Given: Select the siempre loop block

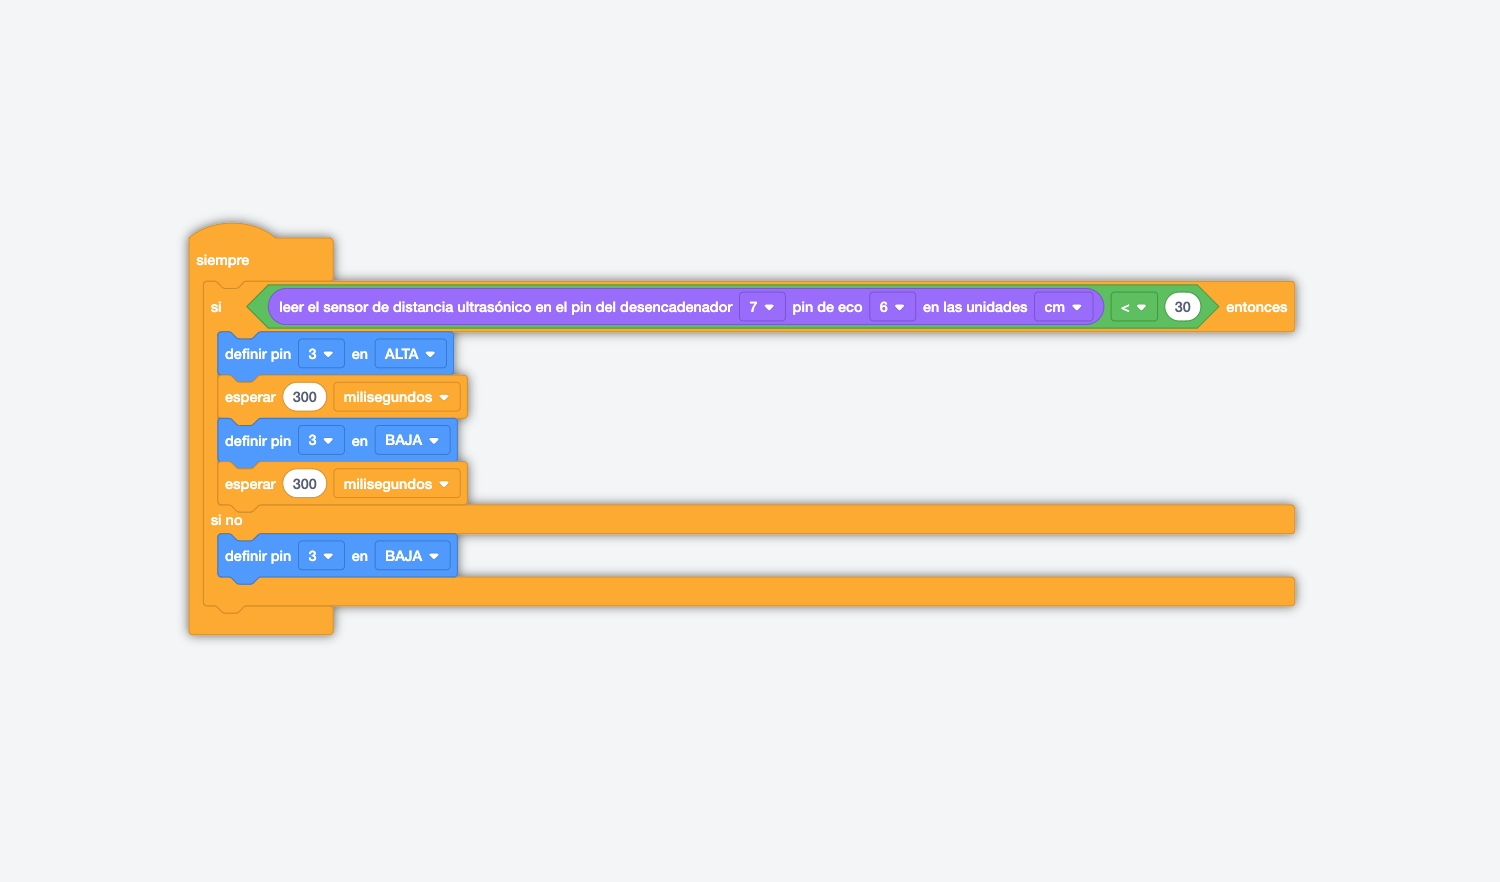Looking at the screenshot, I should pyautogui.click(x=223, y=260).
